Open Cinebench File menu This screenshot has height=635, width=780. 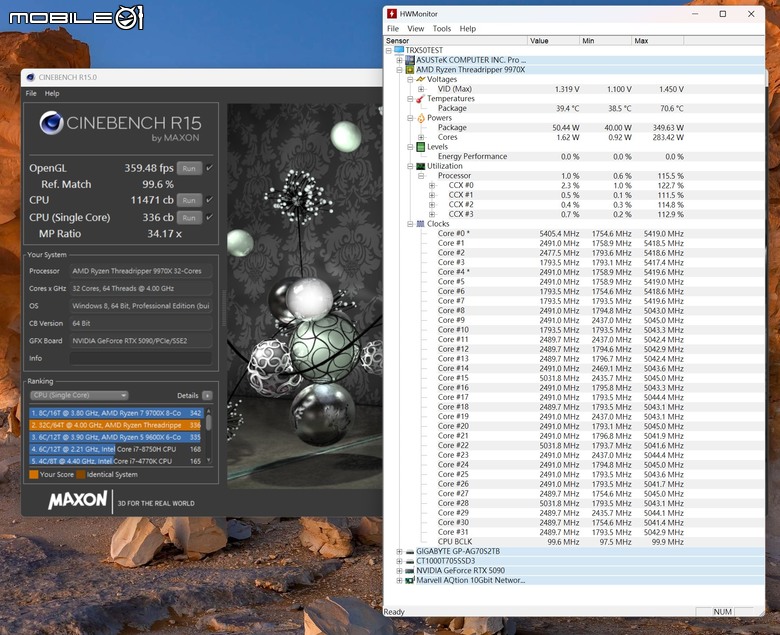[31, 93]
